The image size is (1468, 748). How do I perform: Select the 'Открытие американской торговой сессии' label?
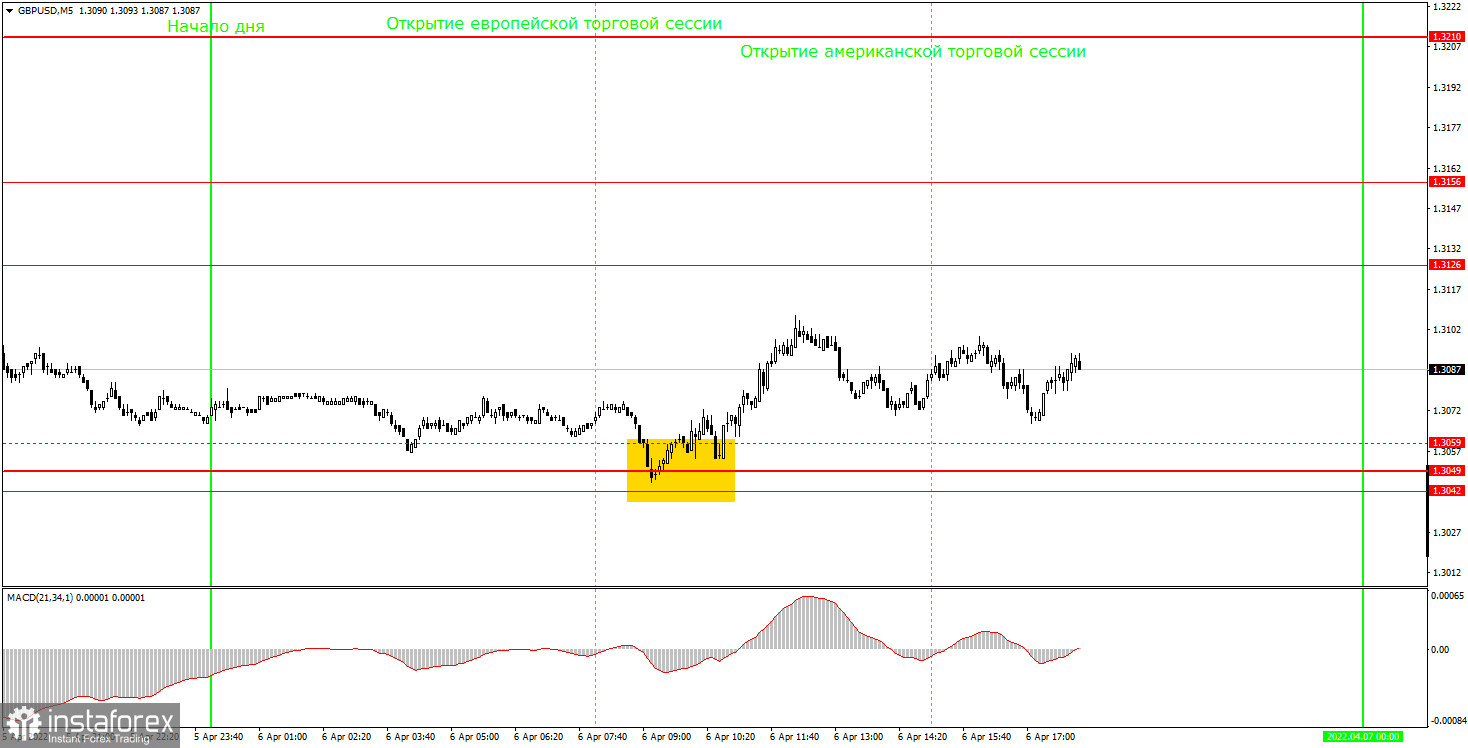(913, 52)
